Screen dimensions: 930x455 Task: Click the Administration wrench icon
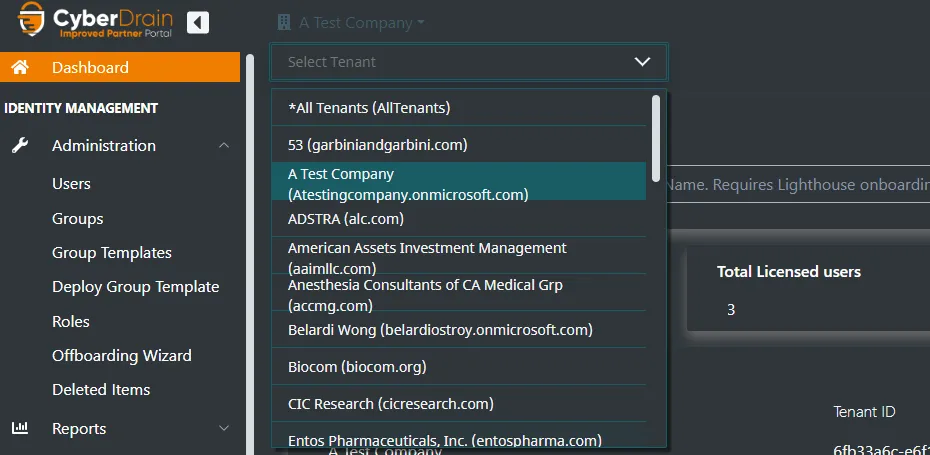tap(20, 145)
